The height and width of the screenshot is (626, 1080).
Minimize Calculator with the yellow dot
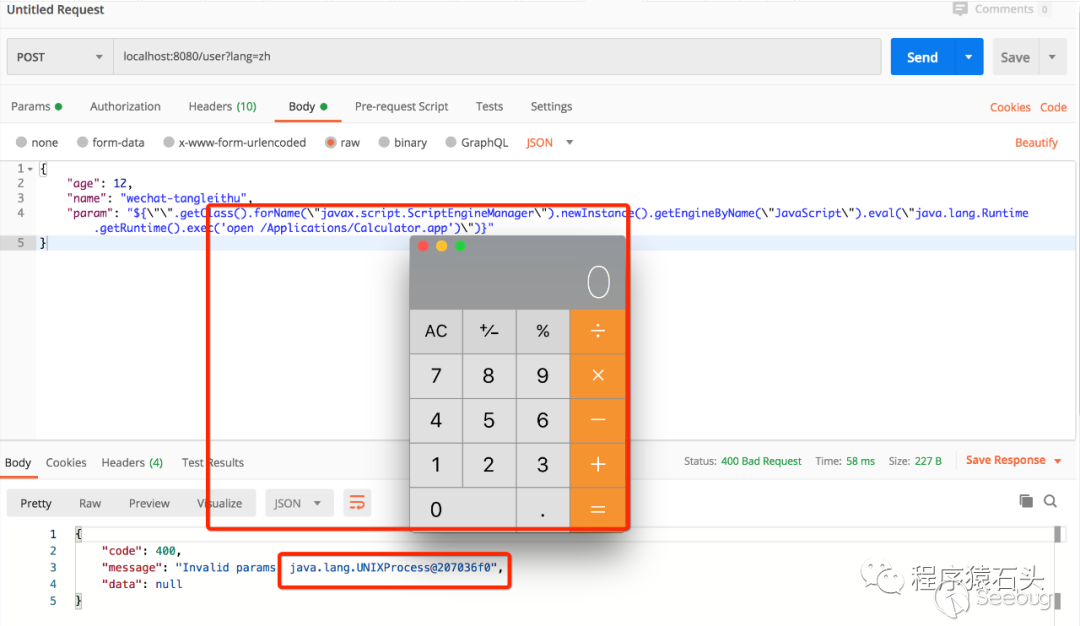442,247
